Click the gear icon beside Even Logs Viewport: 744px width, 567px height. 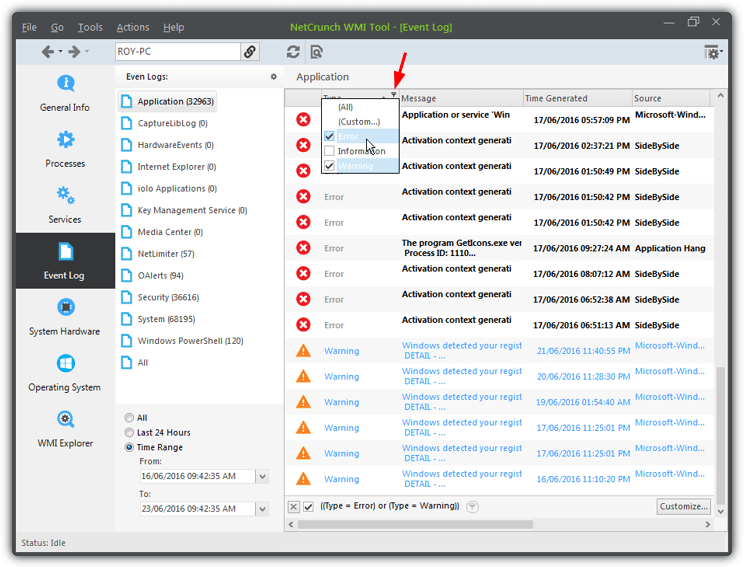[274, 76]
